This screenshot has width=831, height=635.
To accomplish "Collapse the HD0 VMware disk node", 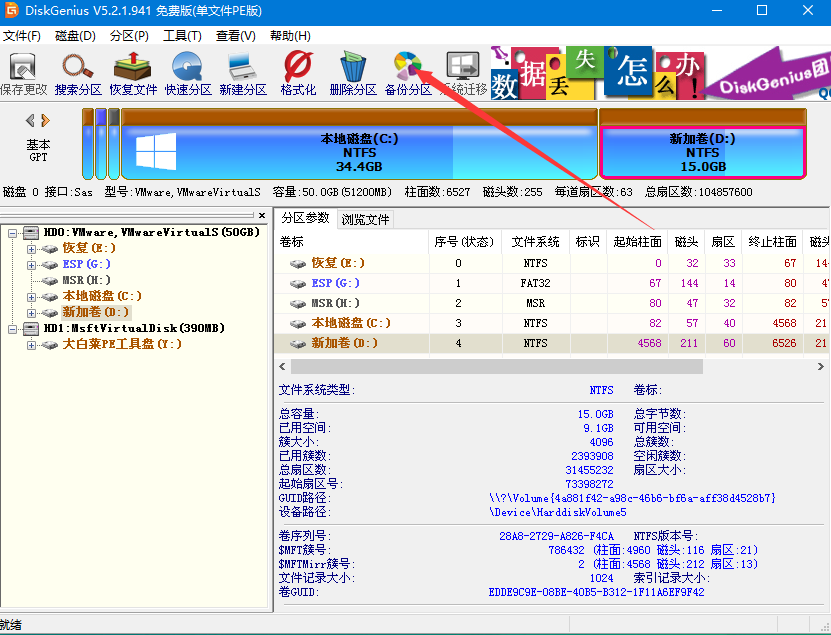I will [13, 233].
